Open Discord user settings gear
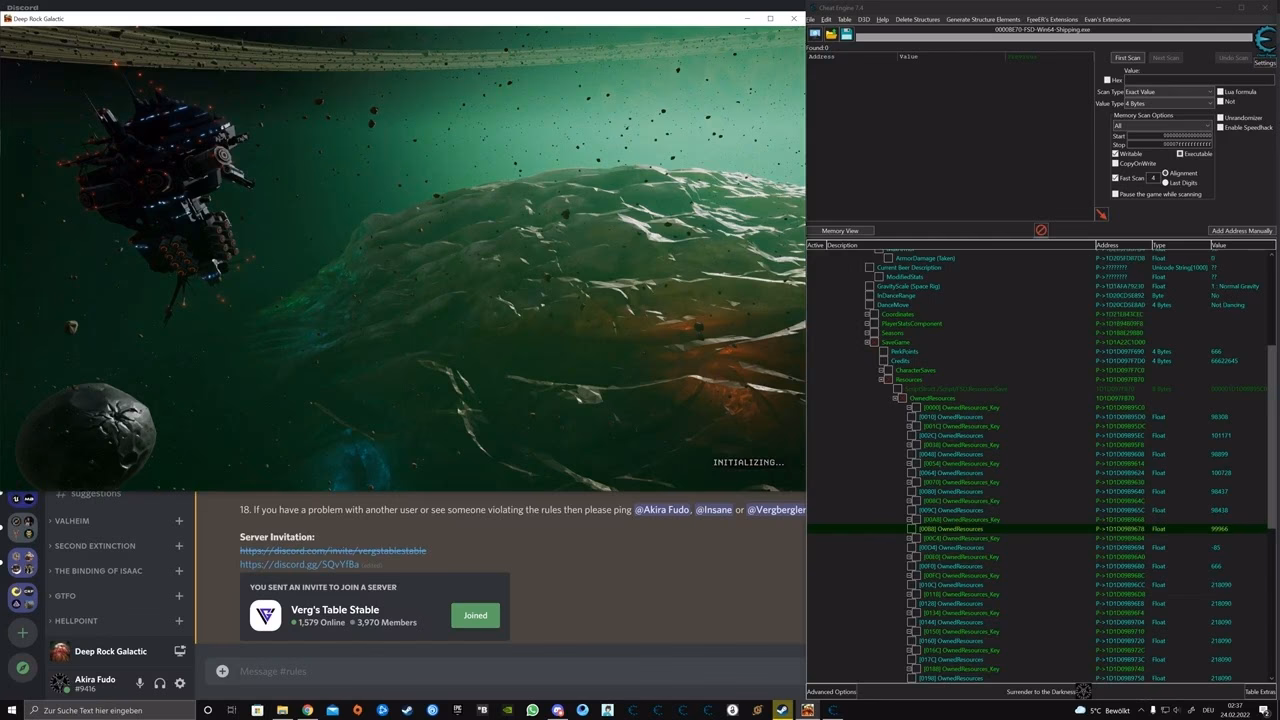The image size is (1280, 720). click(180, 684)
